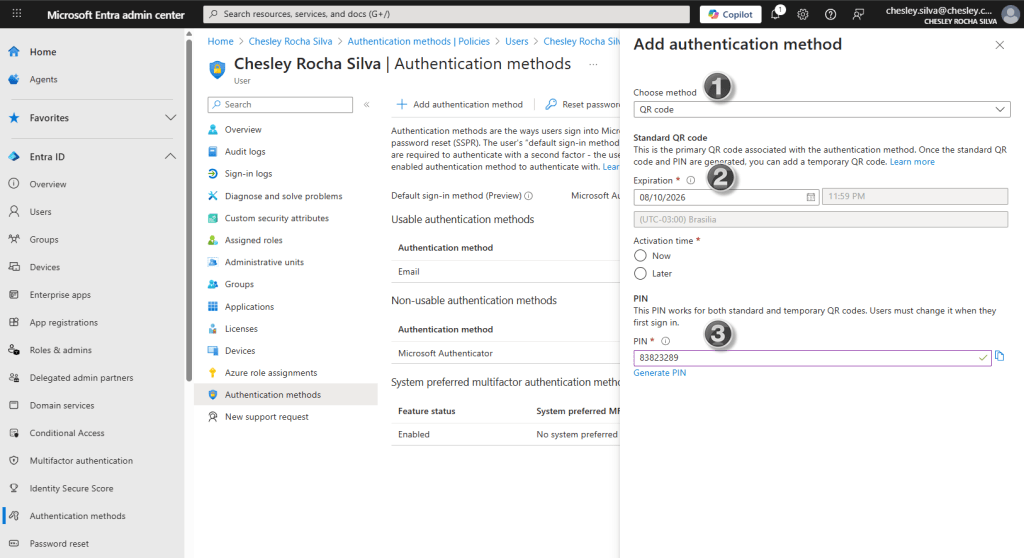Open the Choose method dropdown

tap(820, 109)
